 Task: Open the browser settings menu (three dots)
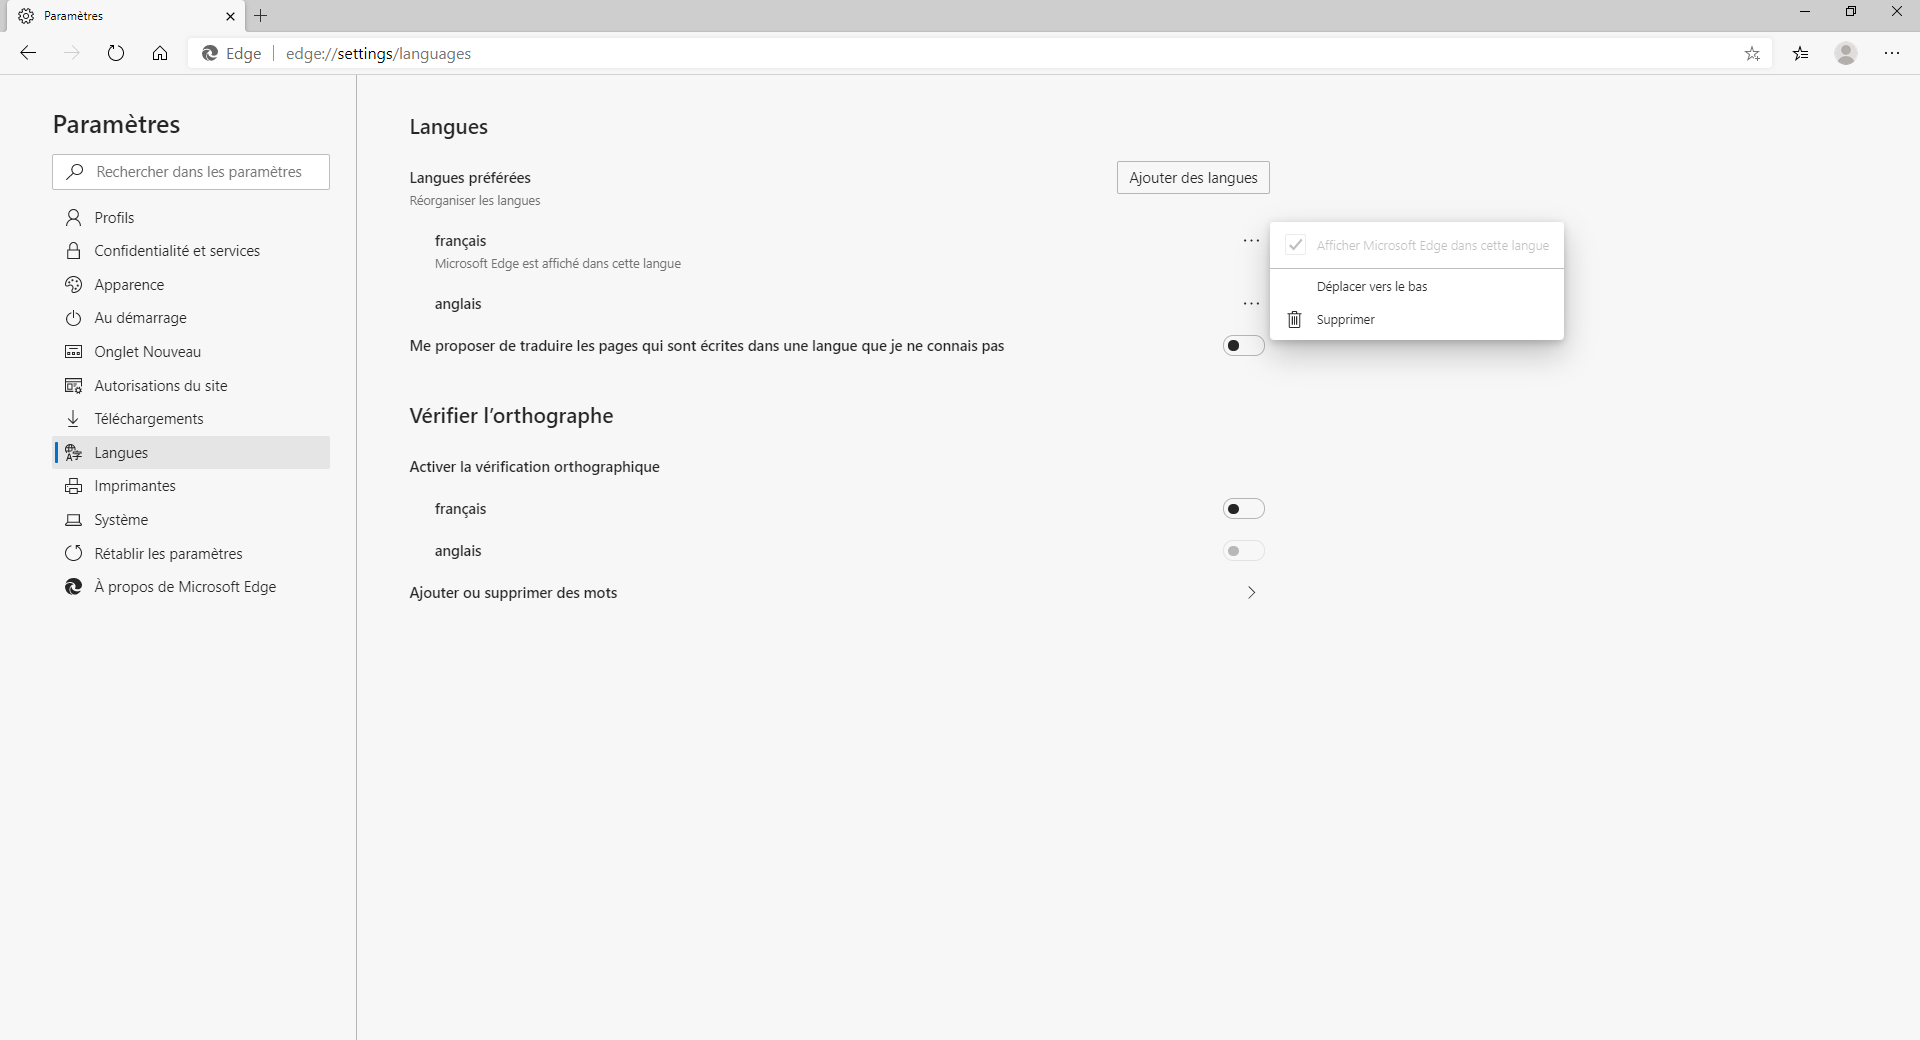(x=1892, y=53)
